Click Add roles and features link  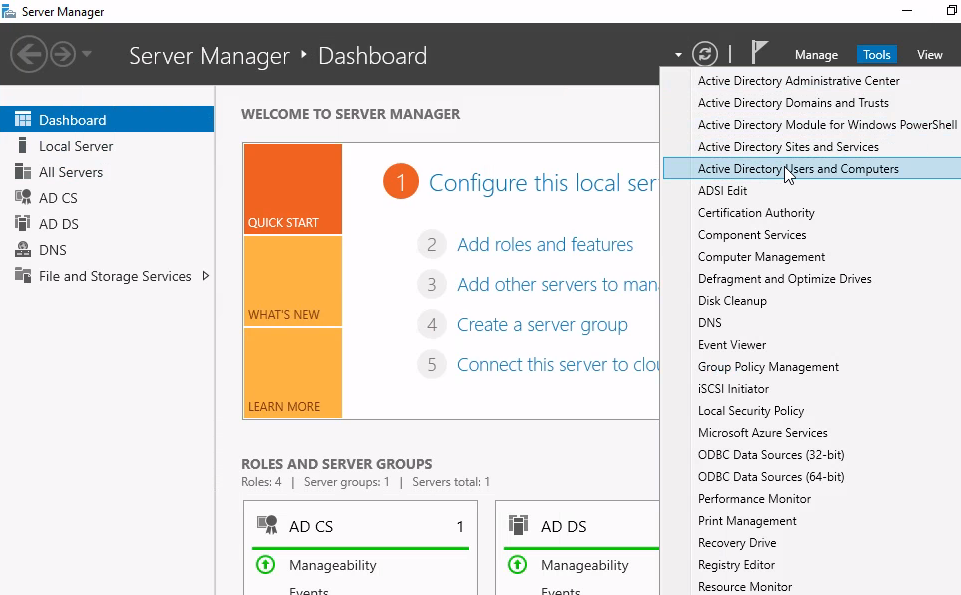pos(545,244)
